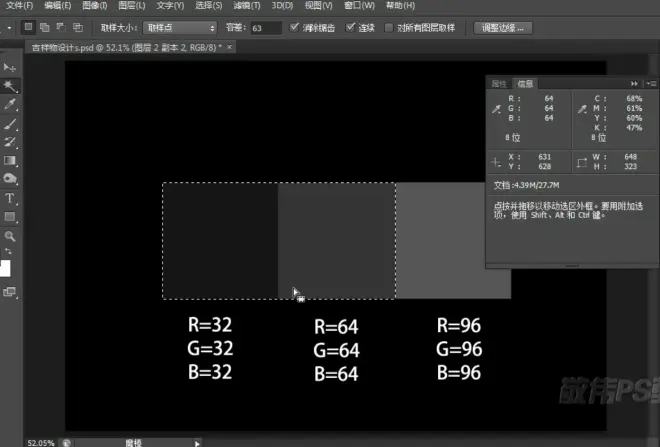Switch to the 属性 properties panel tab

[x=499, y=84]
